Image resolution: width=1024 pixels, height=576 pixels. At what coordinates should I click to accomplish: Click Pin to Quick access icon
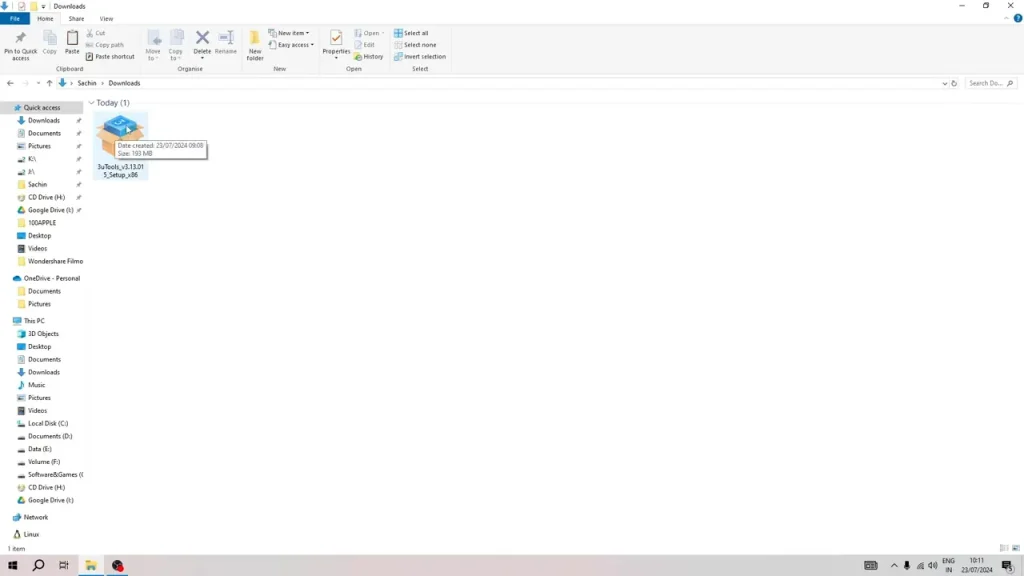tap(20, 45)
